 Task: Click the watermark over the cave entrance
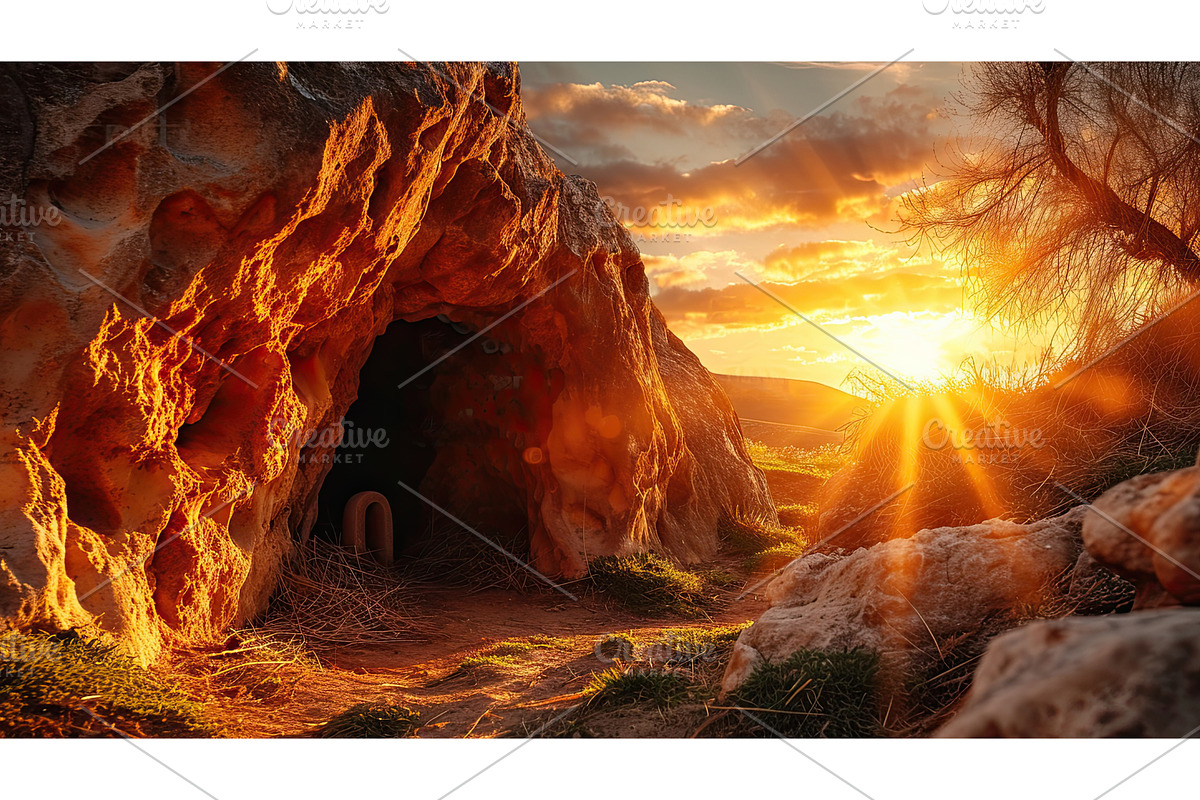(x=330, y=439)
